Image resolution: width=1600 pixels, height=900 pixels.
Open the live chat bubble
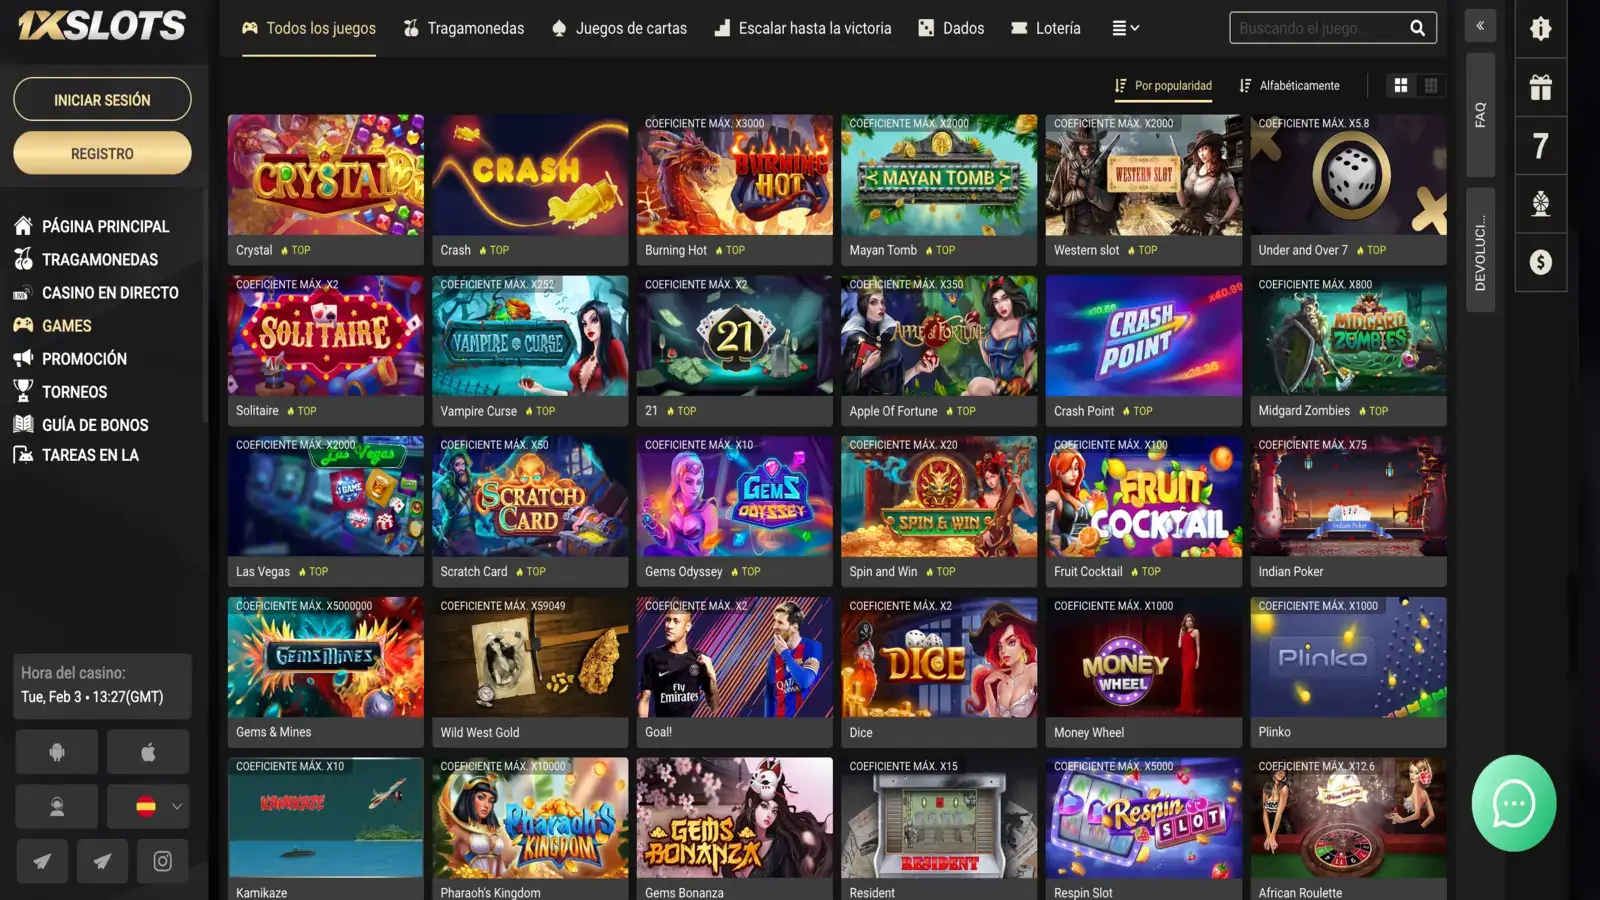[x=1513, y=803]
